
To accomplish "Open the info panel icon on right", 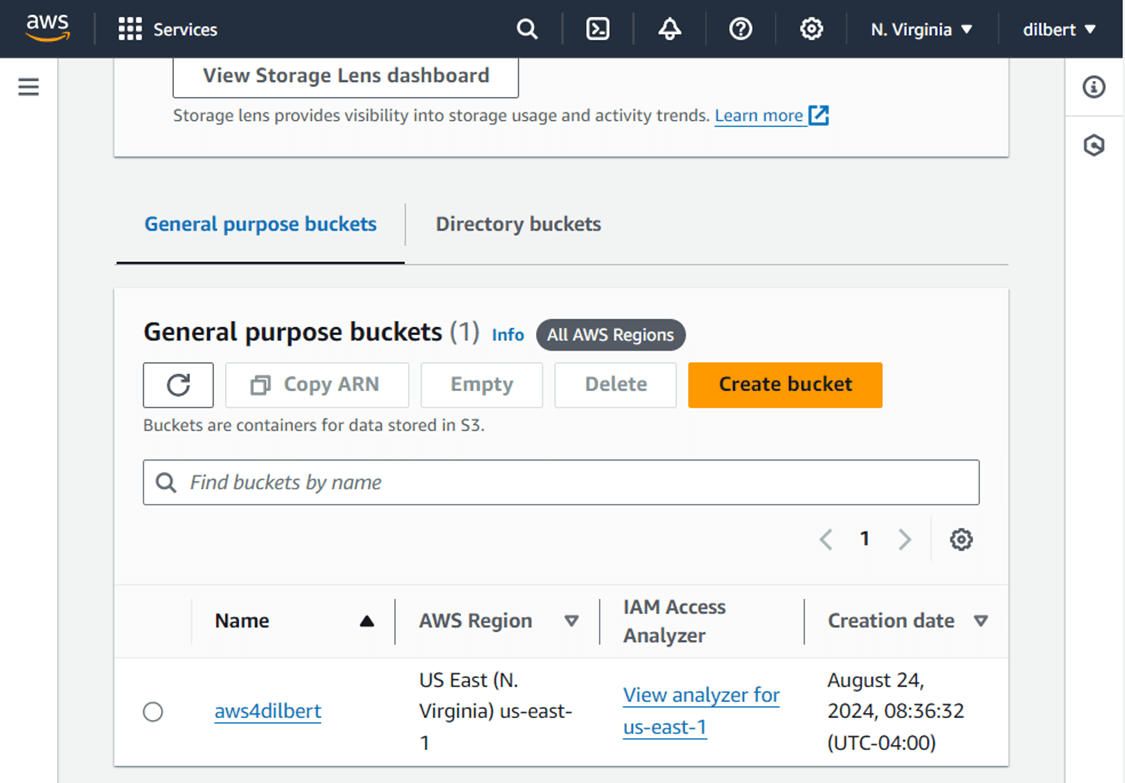I will 1094,87.
